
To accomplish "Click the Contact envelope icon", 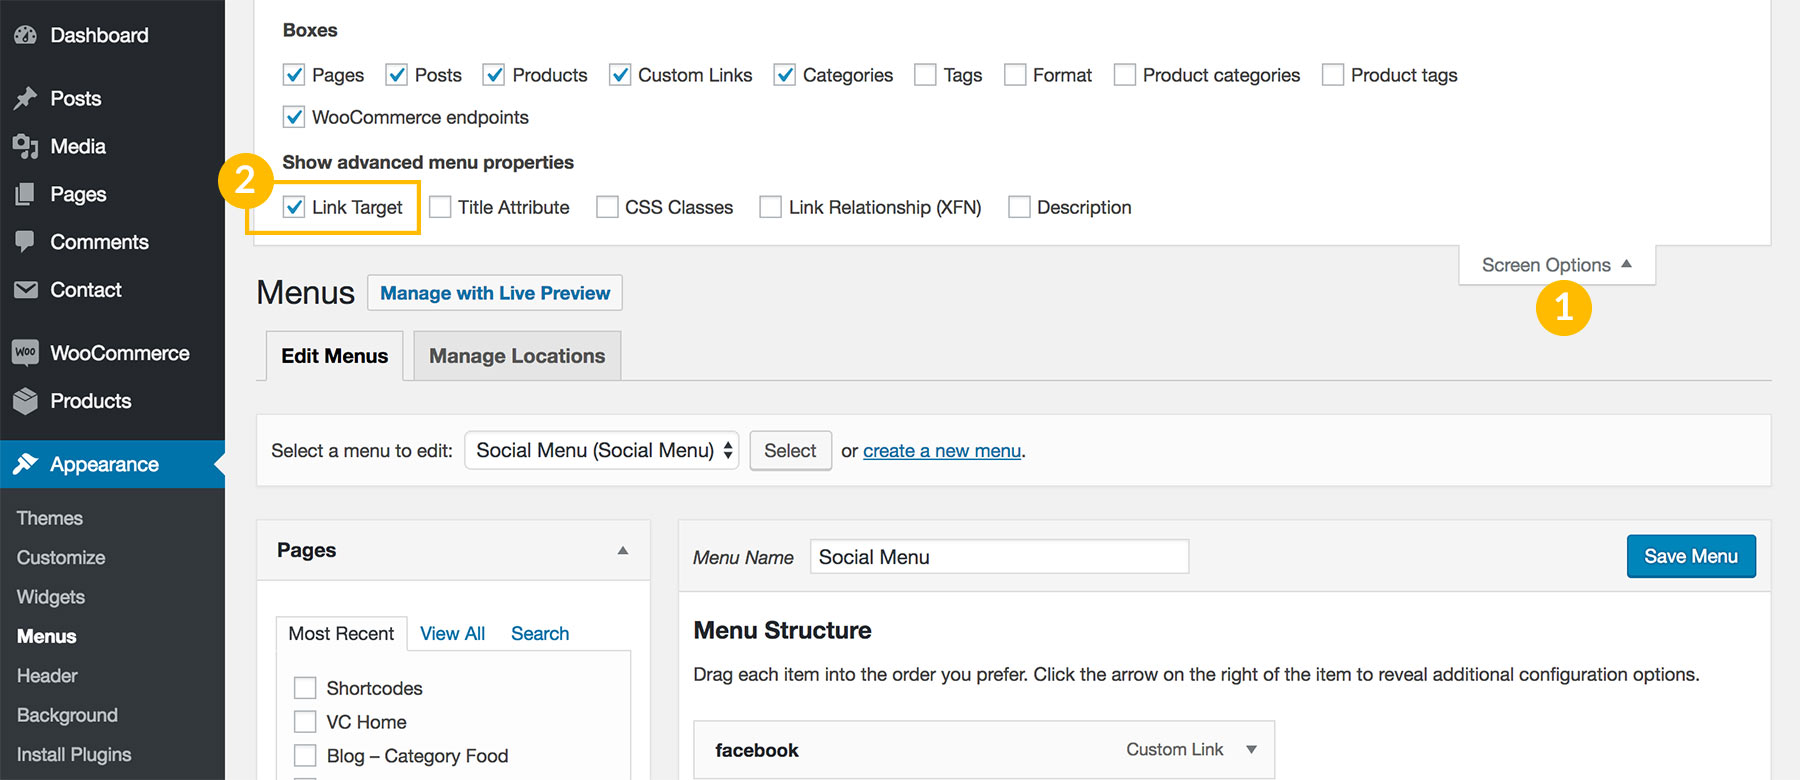I will [26, 290].
